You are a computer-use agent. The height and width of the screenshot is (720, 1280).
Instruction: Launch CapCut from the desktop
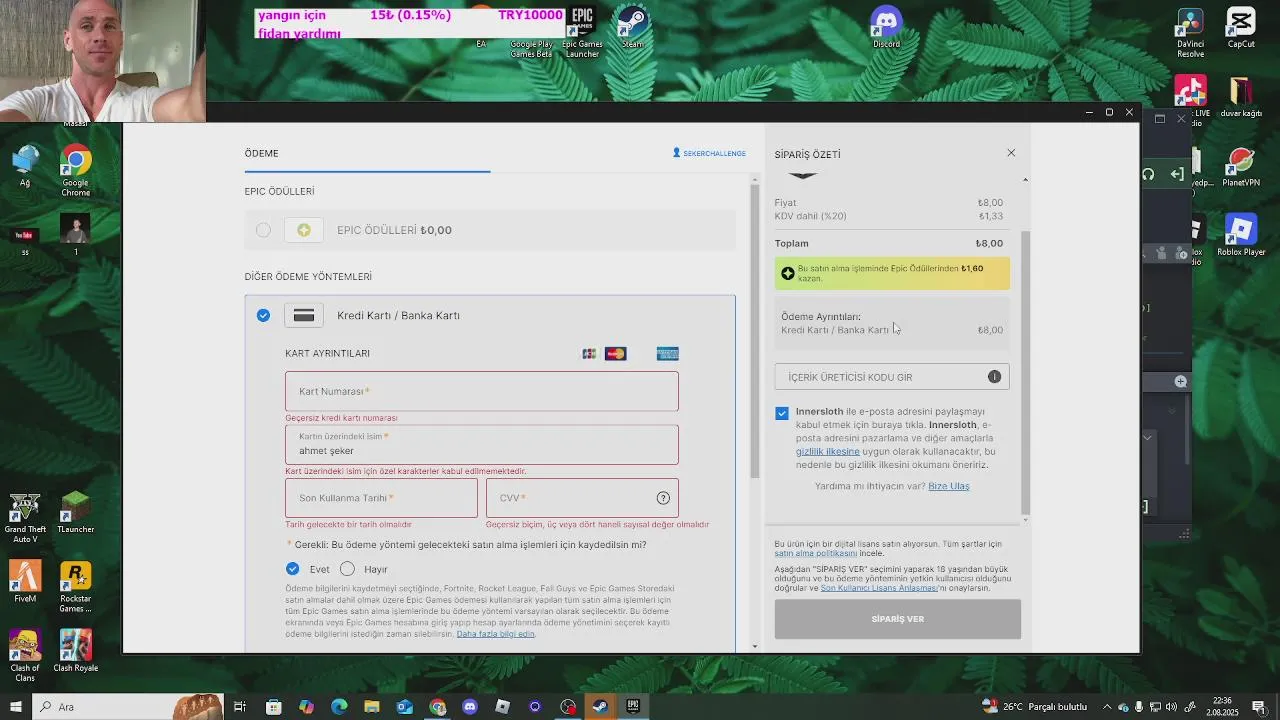tap(1241, 27)
